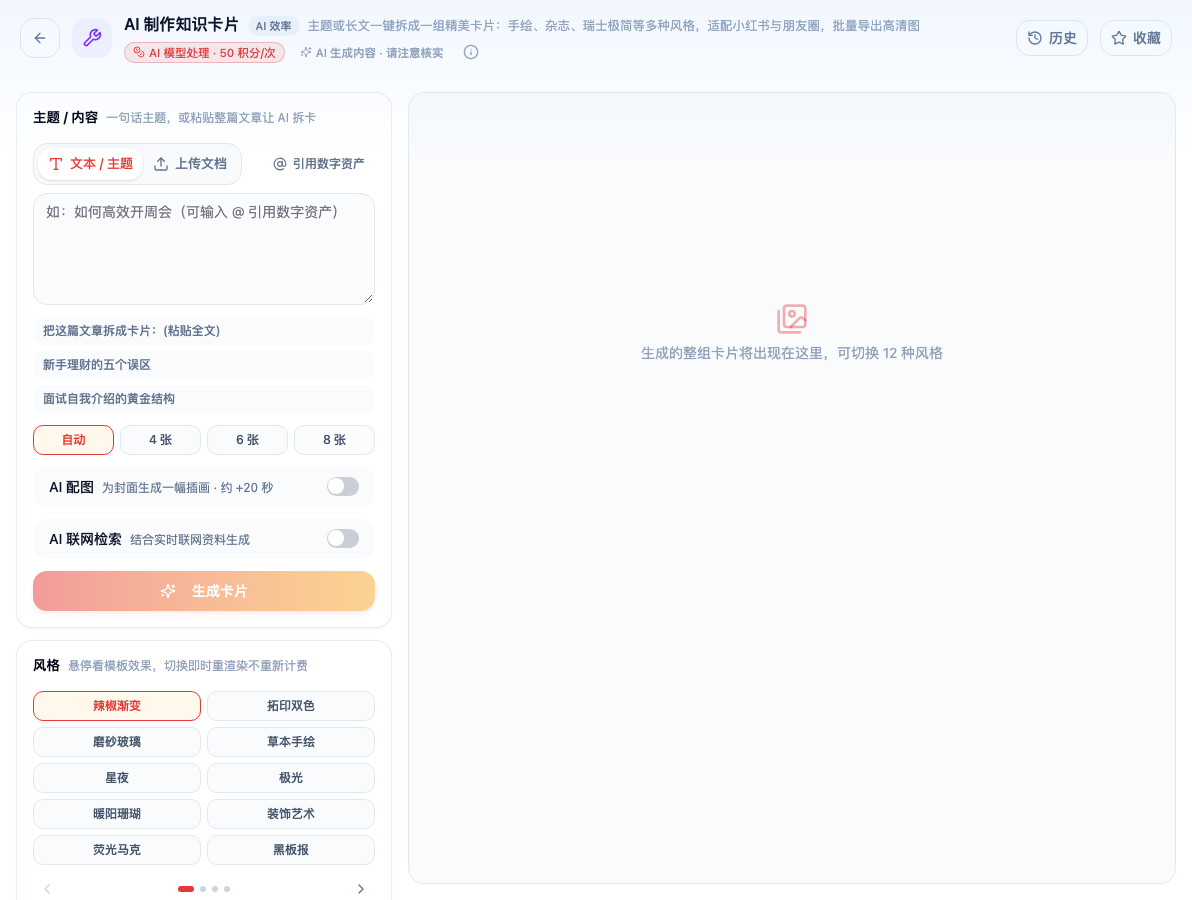Open the 历史 history panel
Image resolution: width=1192 pixels, height=900 pixels.
point(1051,38)
